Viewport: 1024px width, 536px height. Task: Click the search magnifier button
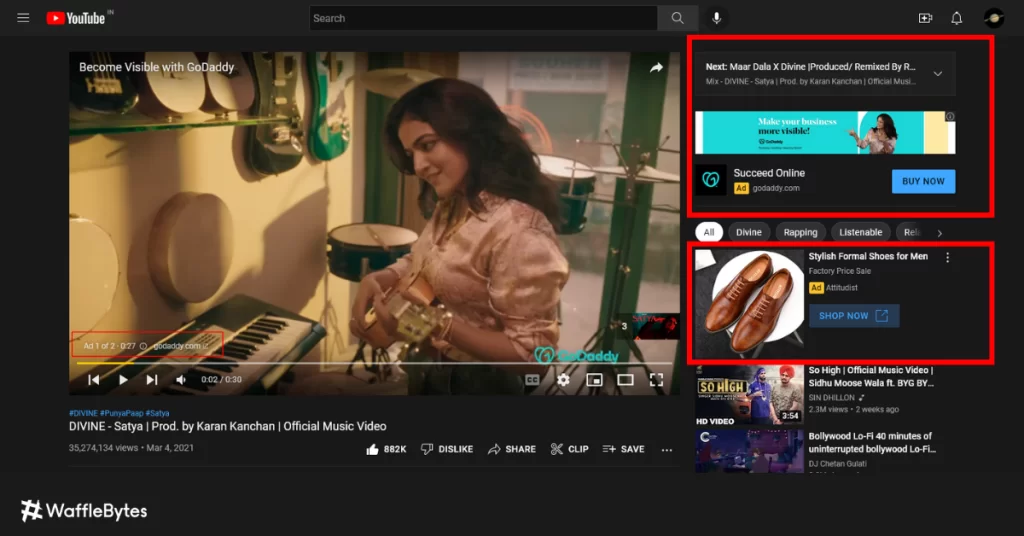(x=677, y=18)
